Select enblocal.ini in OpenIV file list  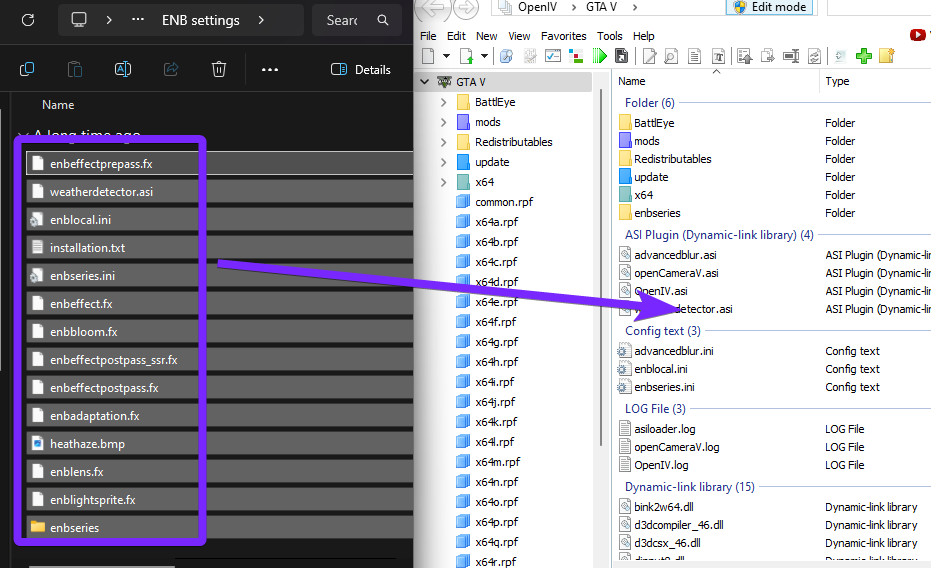click(660, 369)
